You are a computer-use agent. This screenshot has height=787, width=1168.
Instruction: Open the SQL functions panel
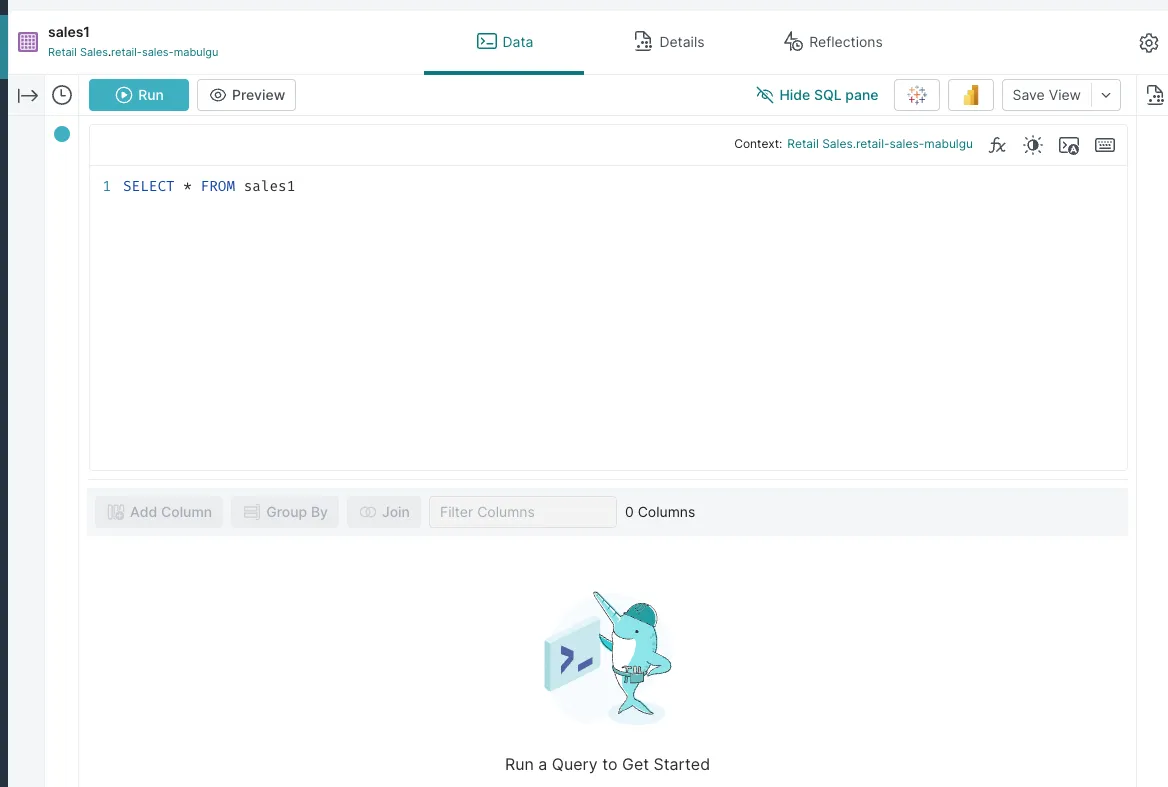(997, 145)
